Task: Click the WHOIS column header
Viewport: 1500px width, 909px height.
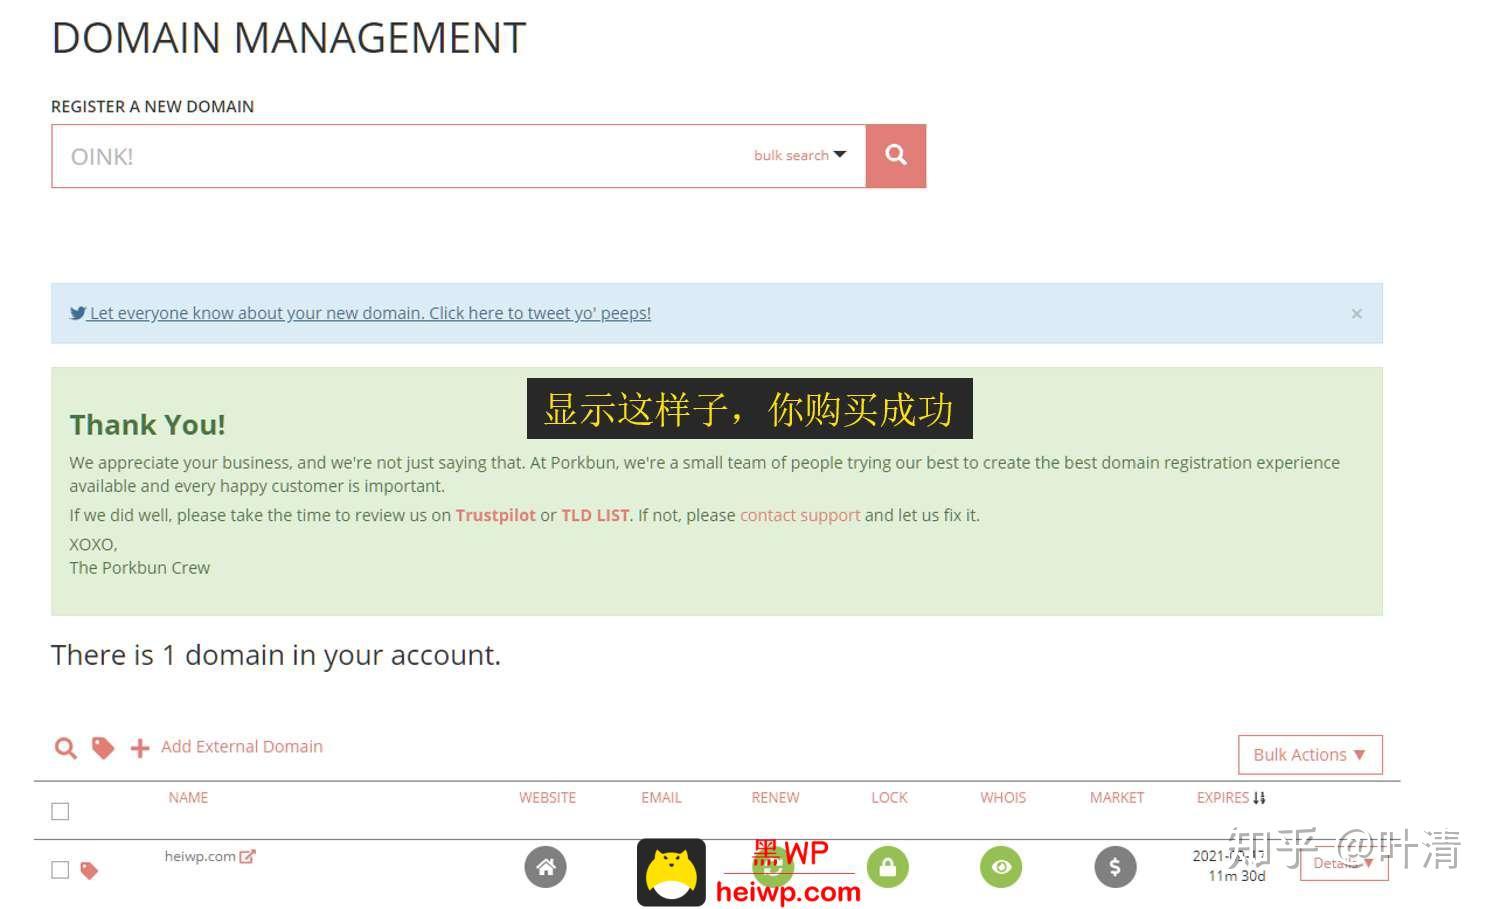Action: pos(1003,797)
